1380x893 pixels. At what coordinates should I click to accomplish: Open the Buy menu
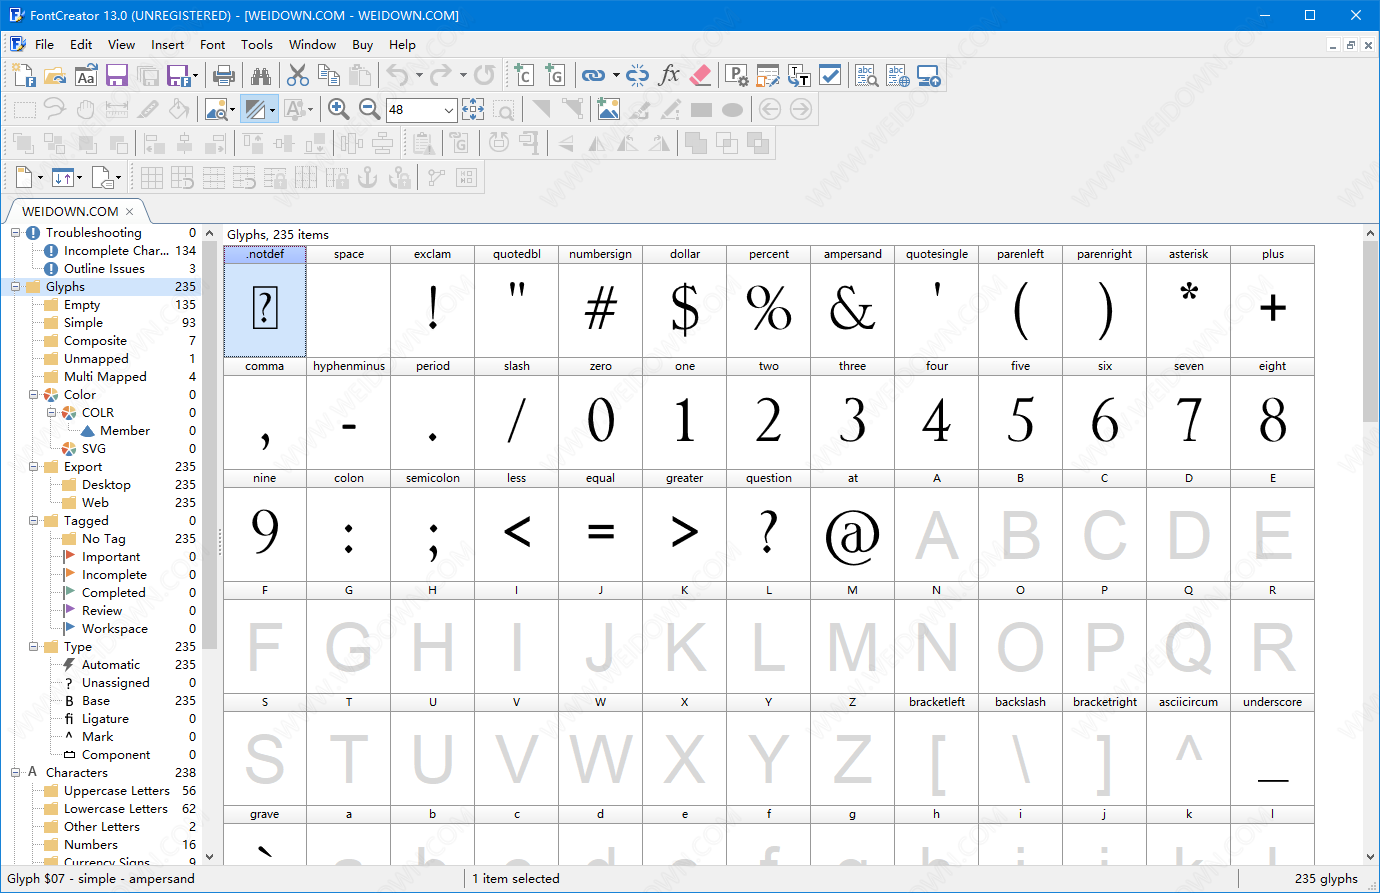coord(362,45)
